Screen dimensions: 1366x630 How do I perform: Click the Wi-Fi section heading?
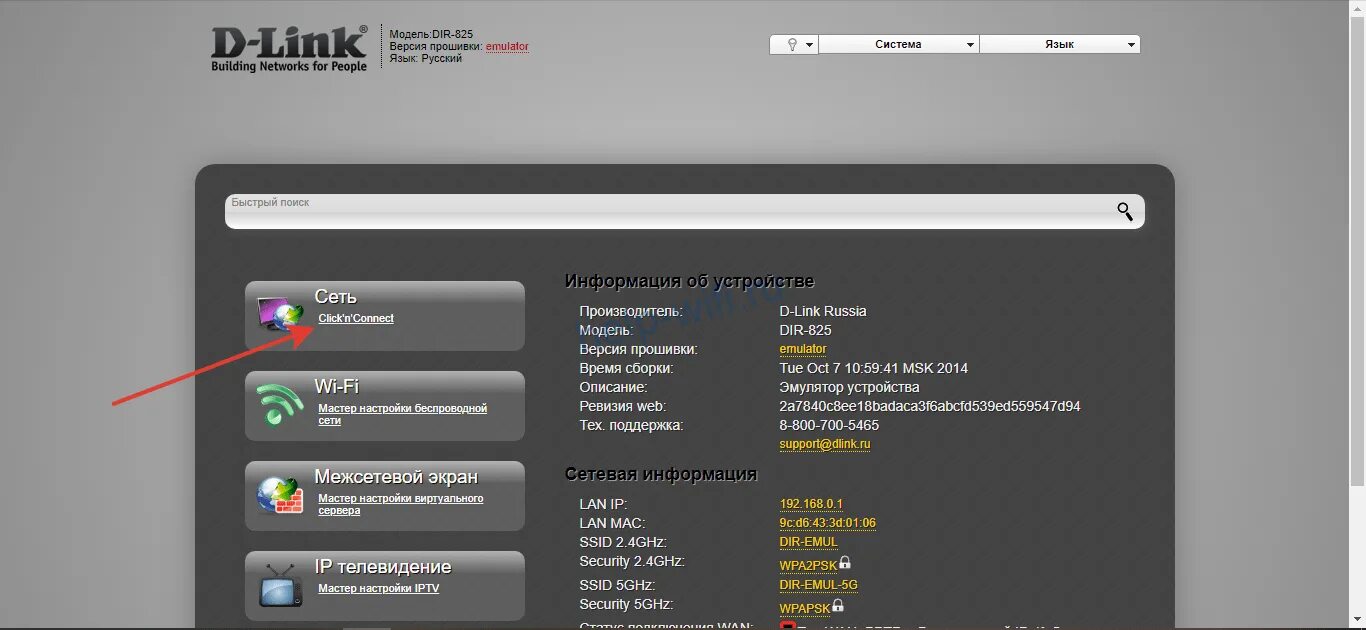tap(336, 386)
